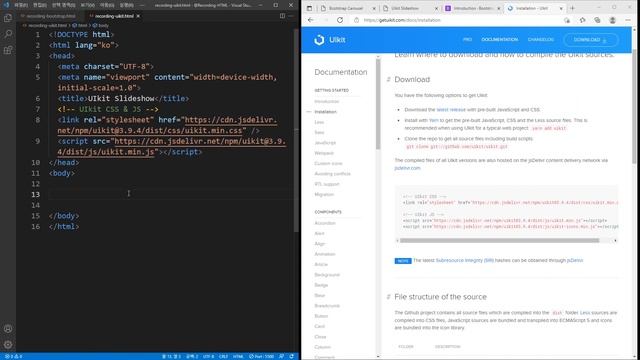Click the errors and warnings status item
This screenshot has height=360, width=640.
click(13, 356)
